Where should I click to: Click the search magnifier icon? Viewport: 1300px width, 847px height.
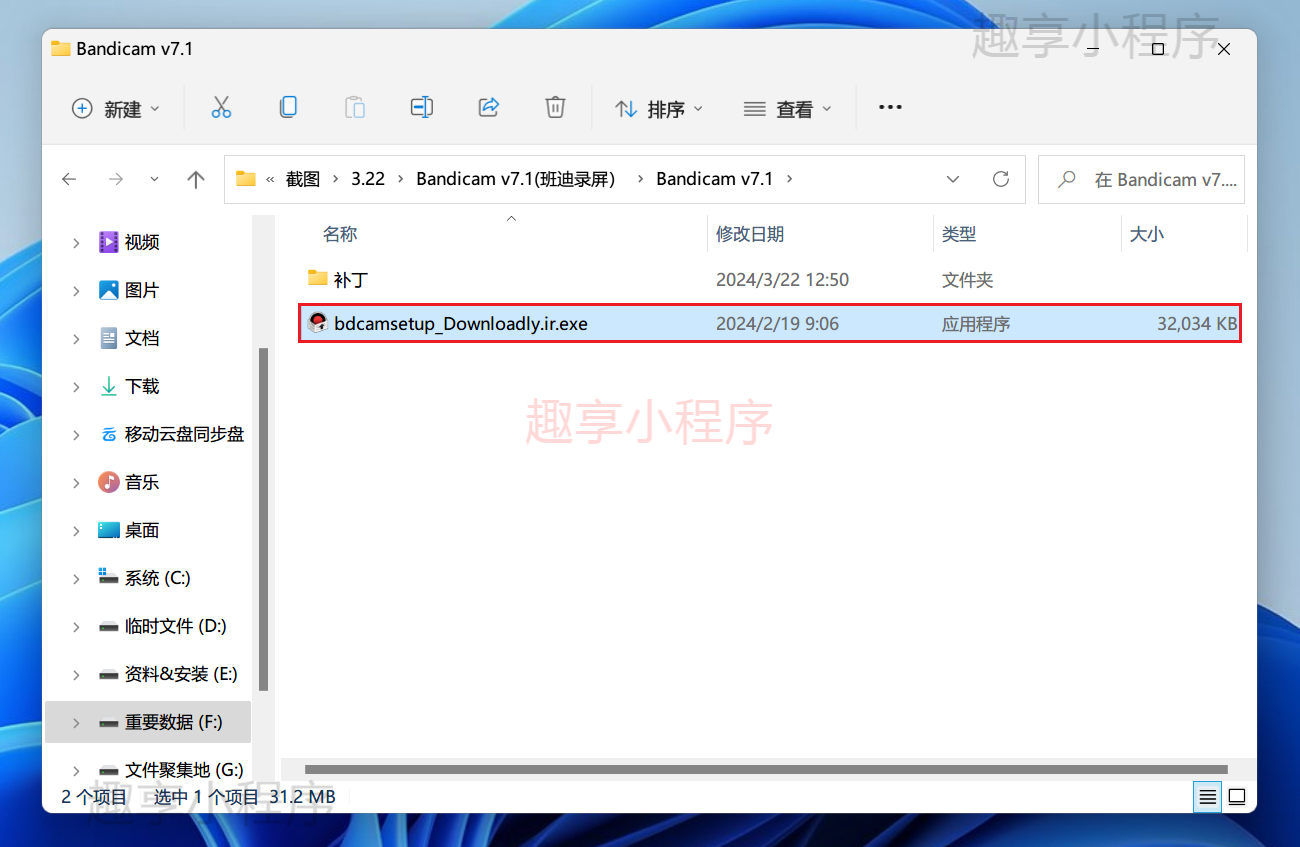1067,179
